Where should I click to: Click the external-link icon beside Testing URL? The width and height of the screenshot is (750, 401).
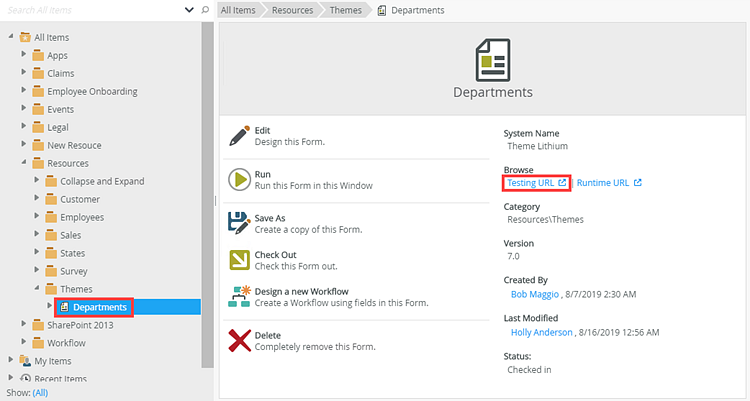pyautogui.click(x=562, y=183)
